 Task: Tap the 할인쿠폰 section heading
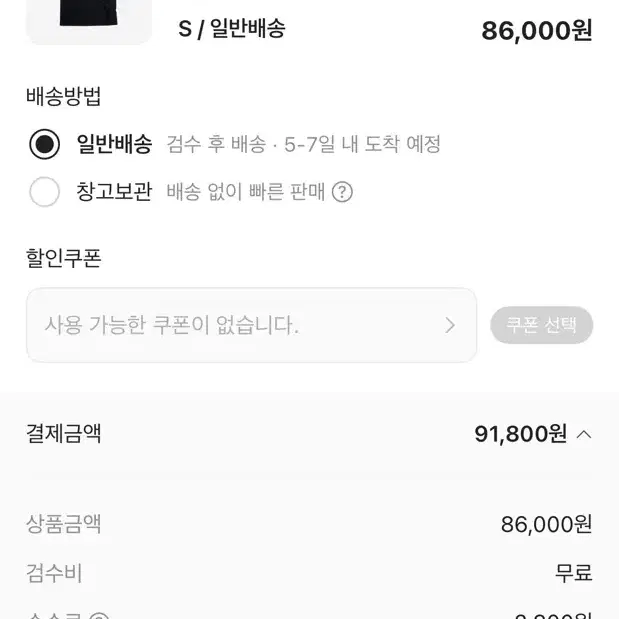[x=64, y=258]
